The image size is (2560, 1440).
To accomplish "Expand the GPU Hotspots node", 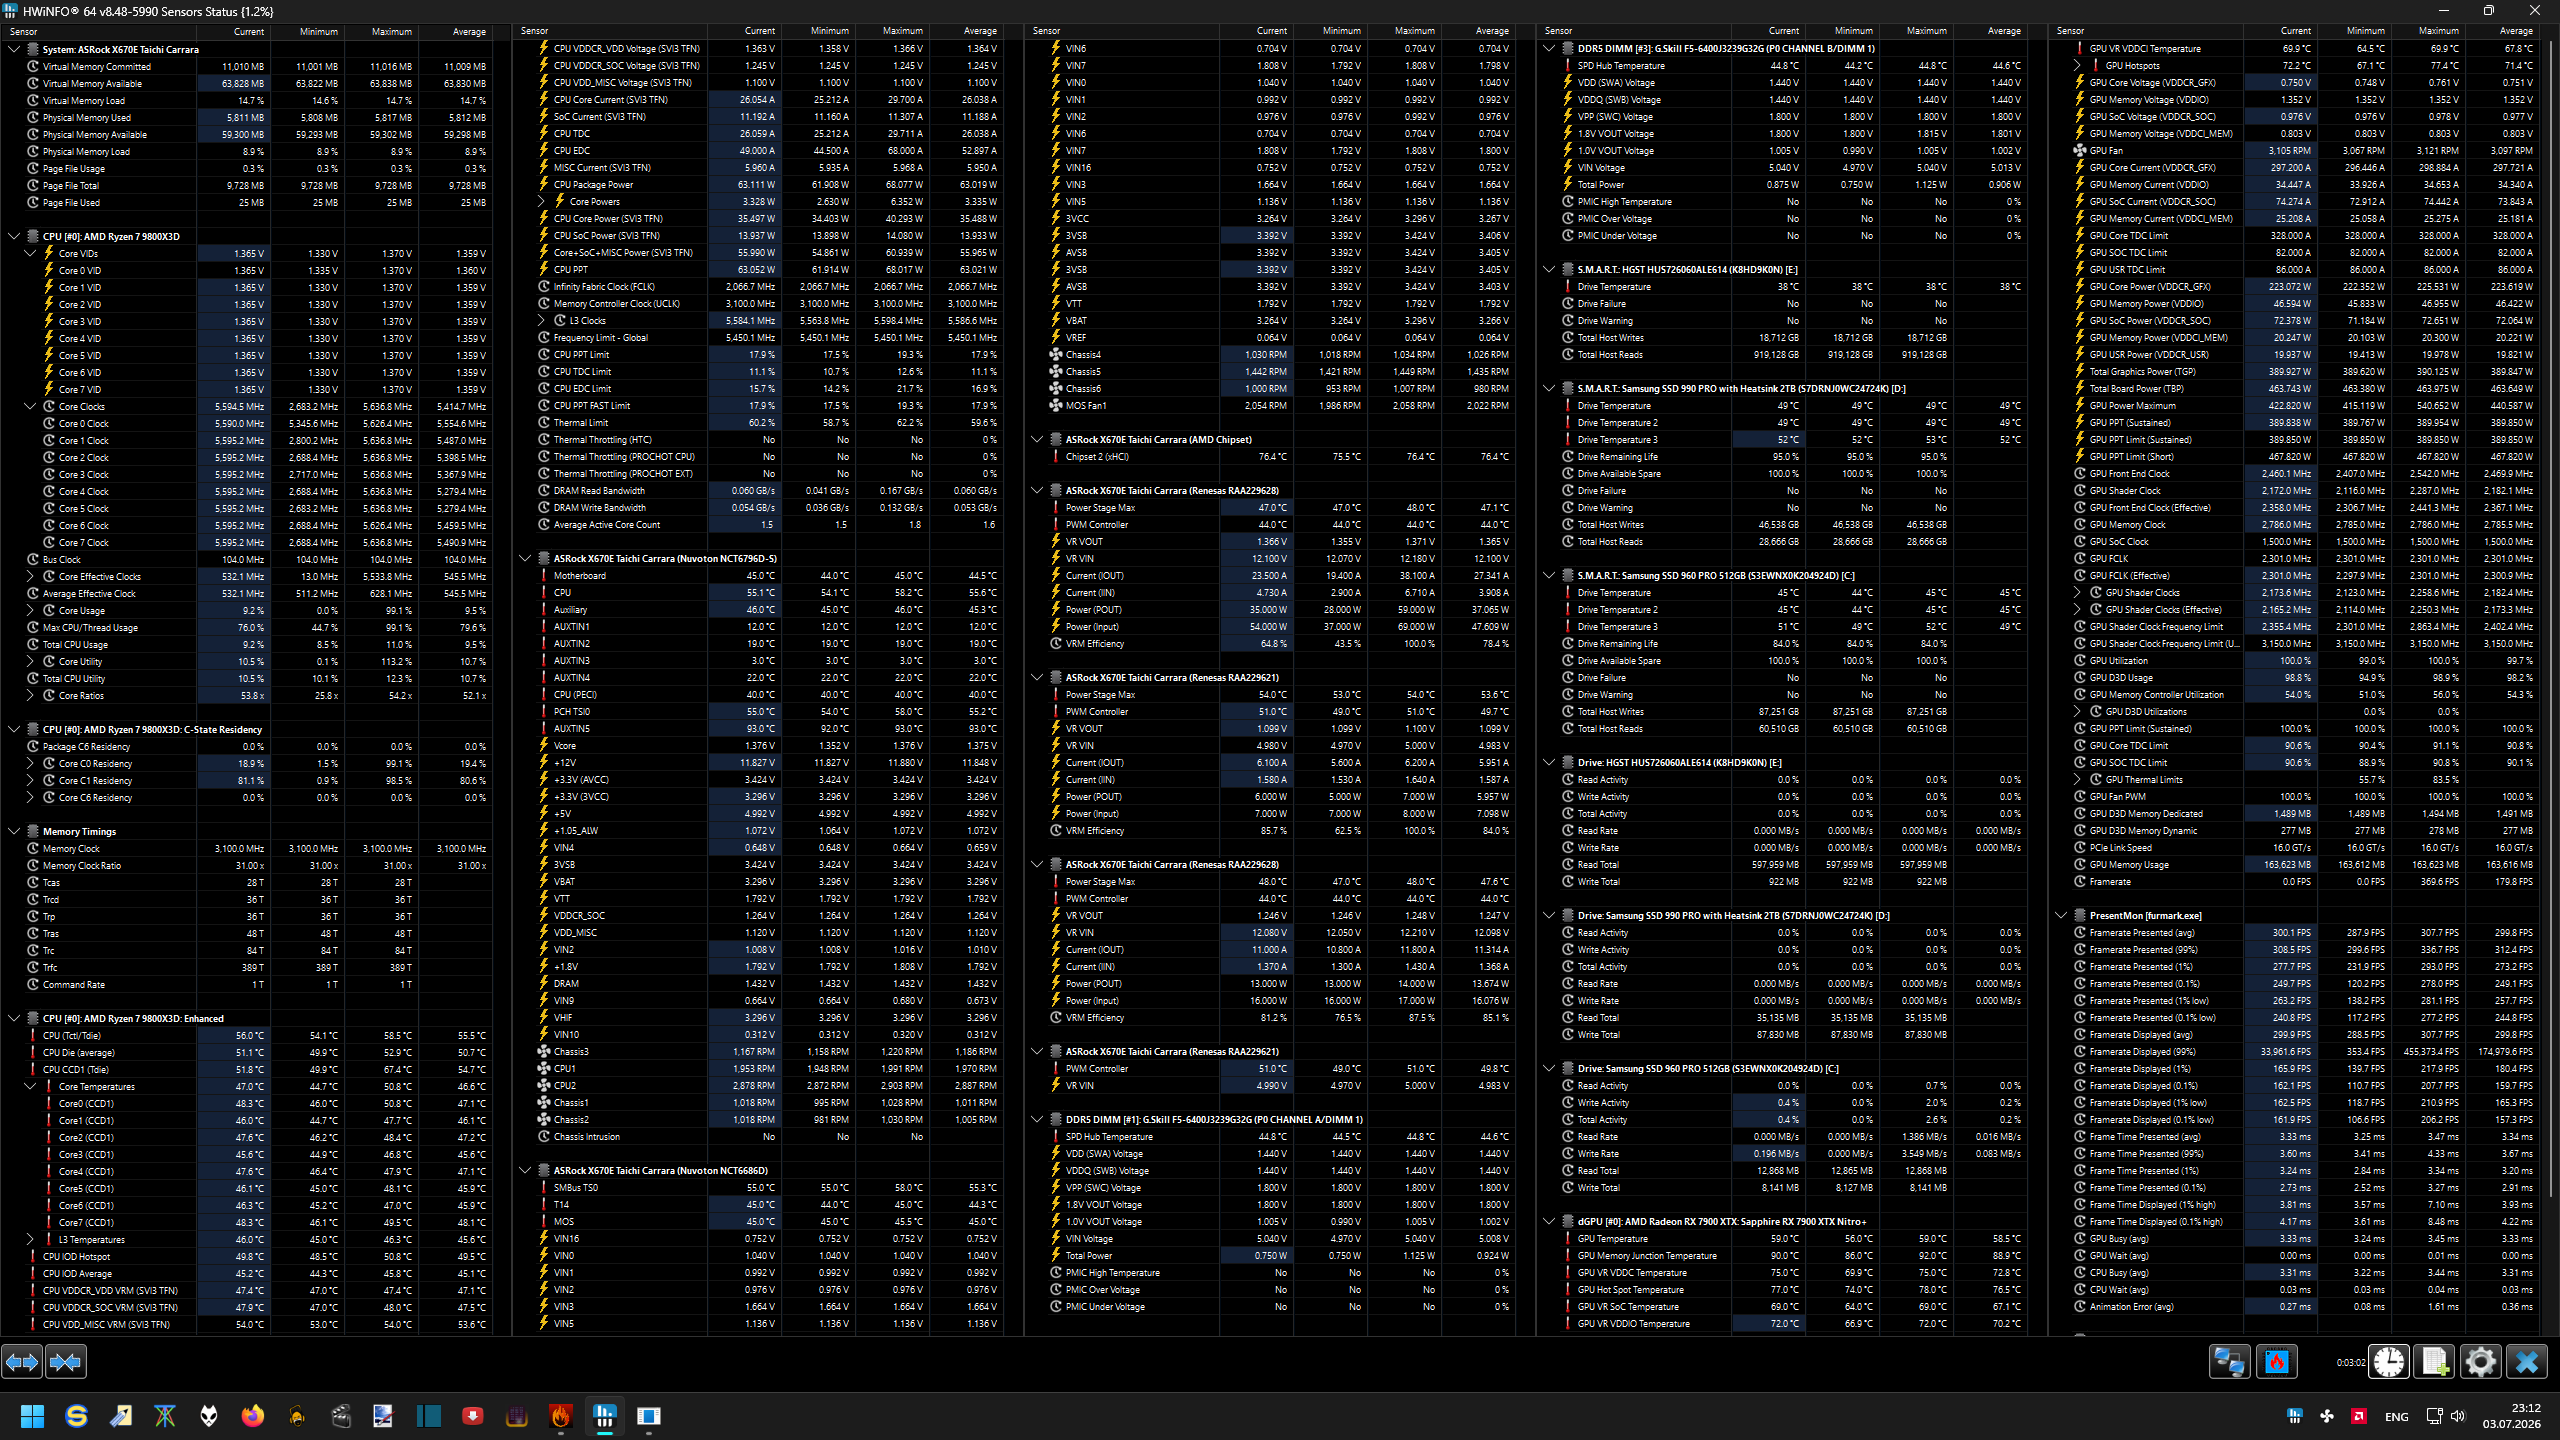I will [2077, 66].
